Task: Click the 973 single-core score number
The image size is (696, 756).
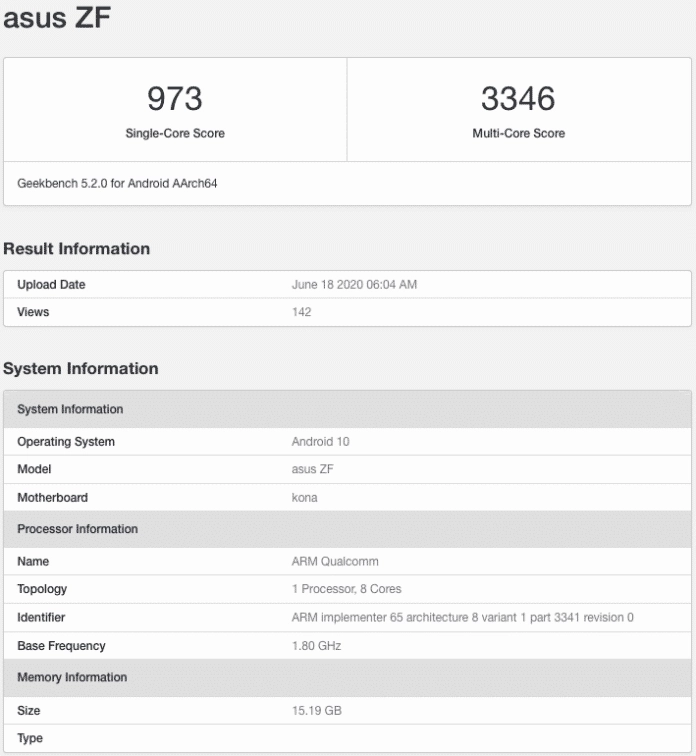Action: tap(174, 99)
